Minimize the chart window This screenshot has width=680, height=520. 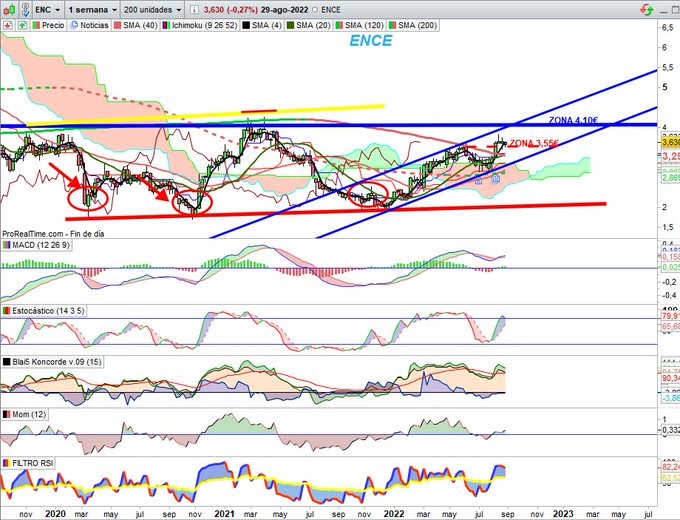[664, 10]
